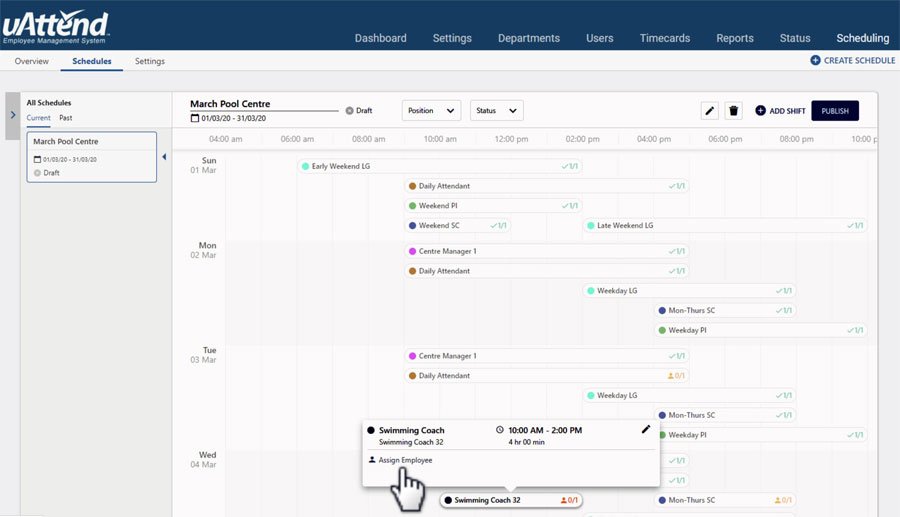Click pencil icon in Swimming Coach popup
This screenshot has width=900, height=517.
[646, 430]
